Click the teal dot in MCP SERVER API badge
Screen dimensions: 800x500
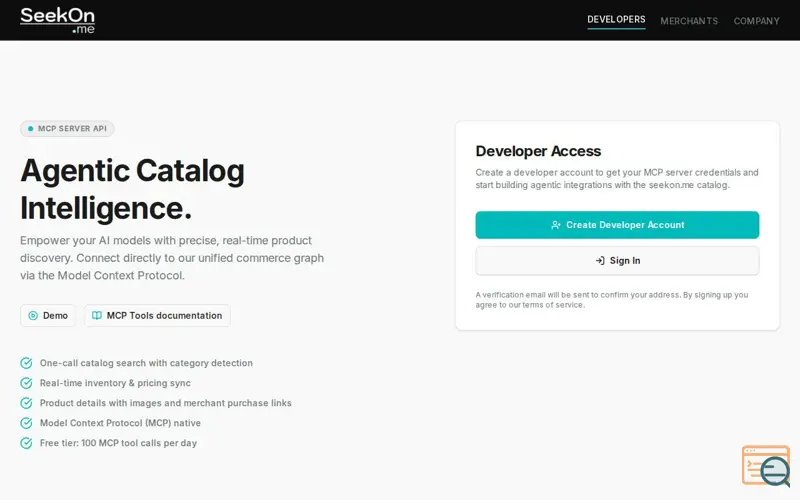tap(31, 129)
